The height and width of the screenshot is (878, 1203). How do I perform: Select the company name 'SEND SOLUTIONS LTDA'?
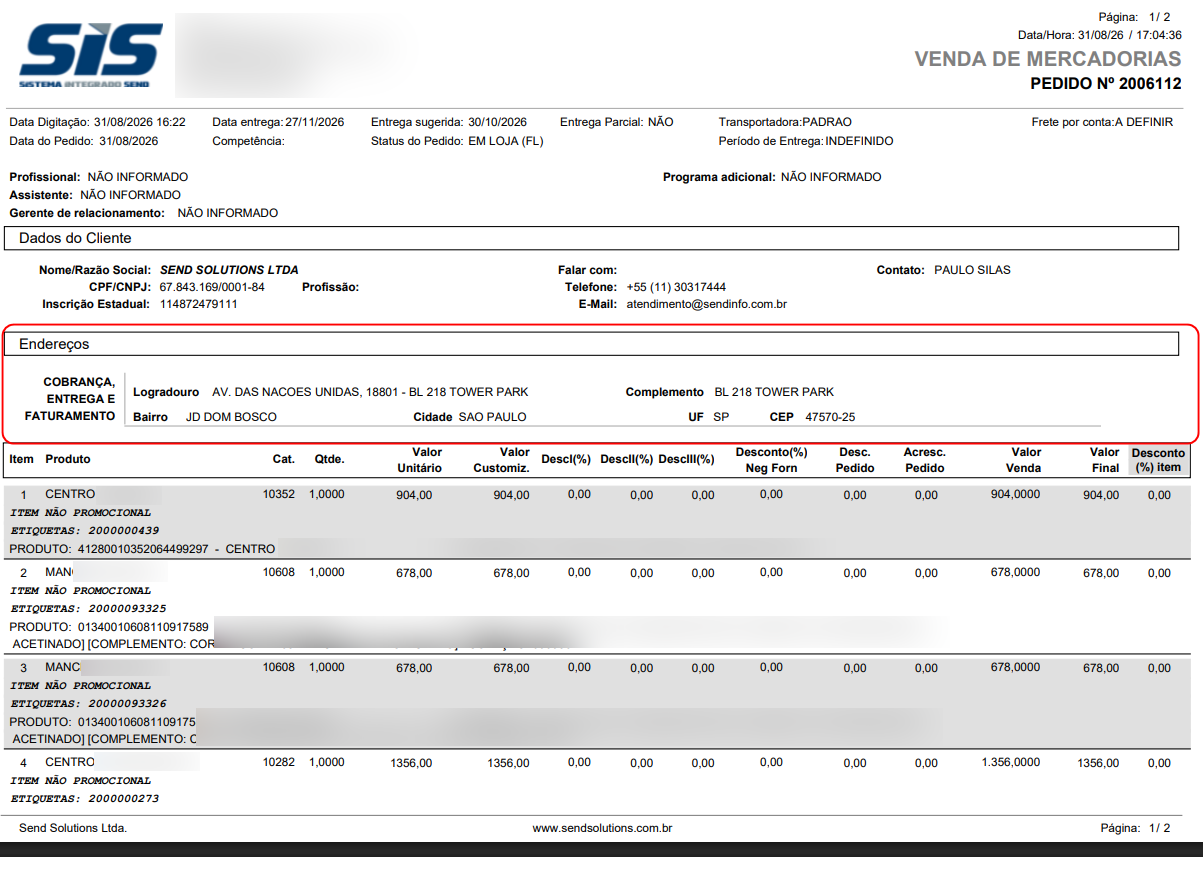(x=229, y=270)
